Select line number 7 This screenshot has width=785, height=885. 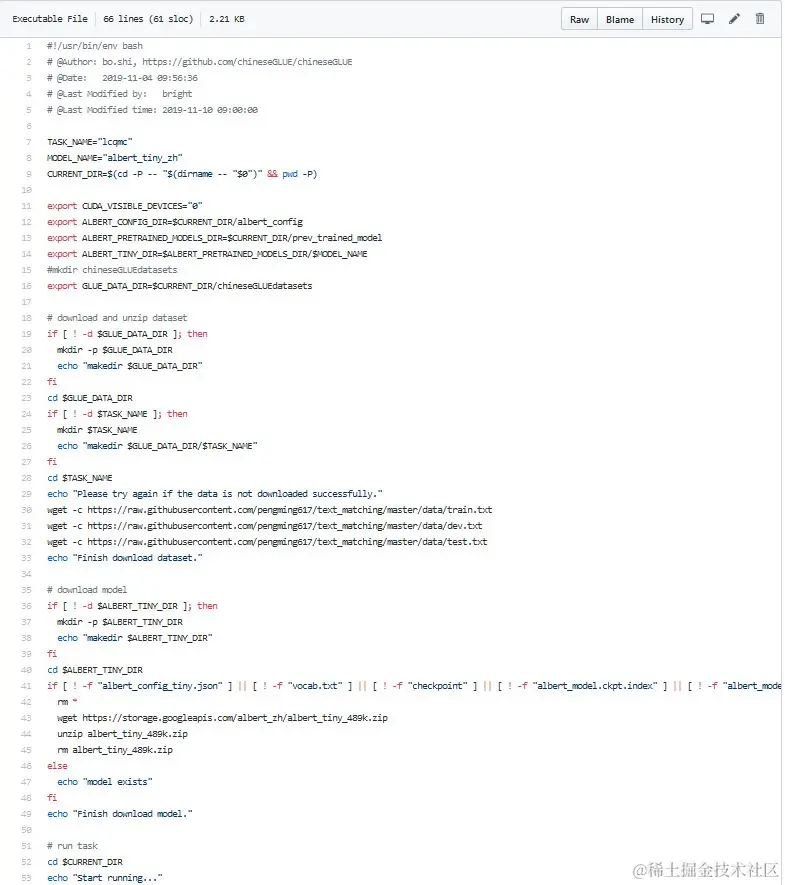[x=28, y=142]
